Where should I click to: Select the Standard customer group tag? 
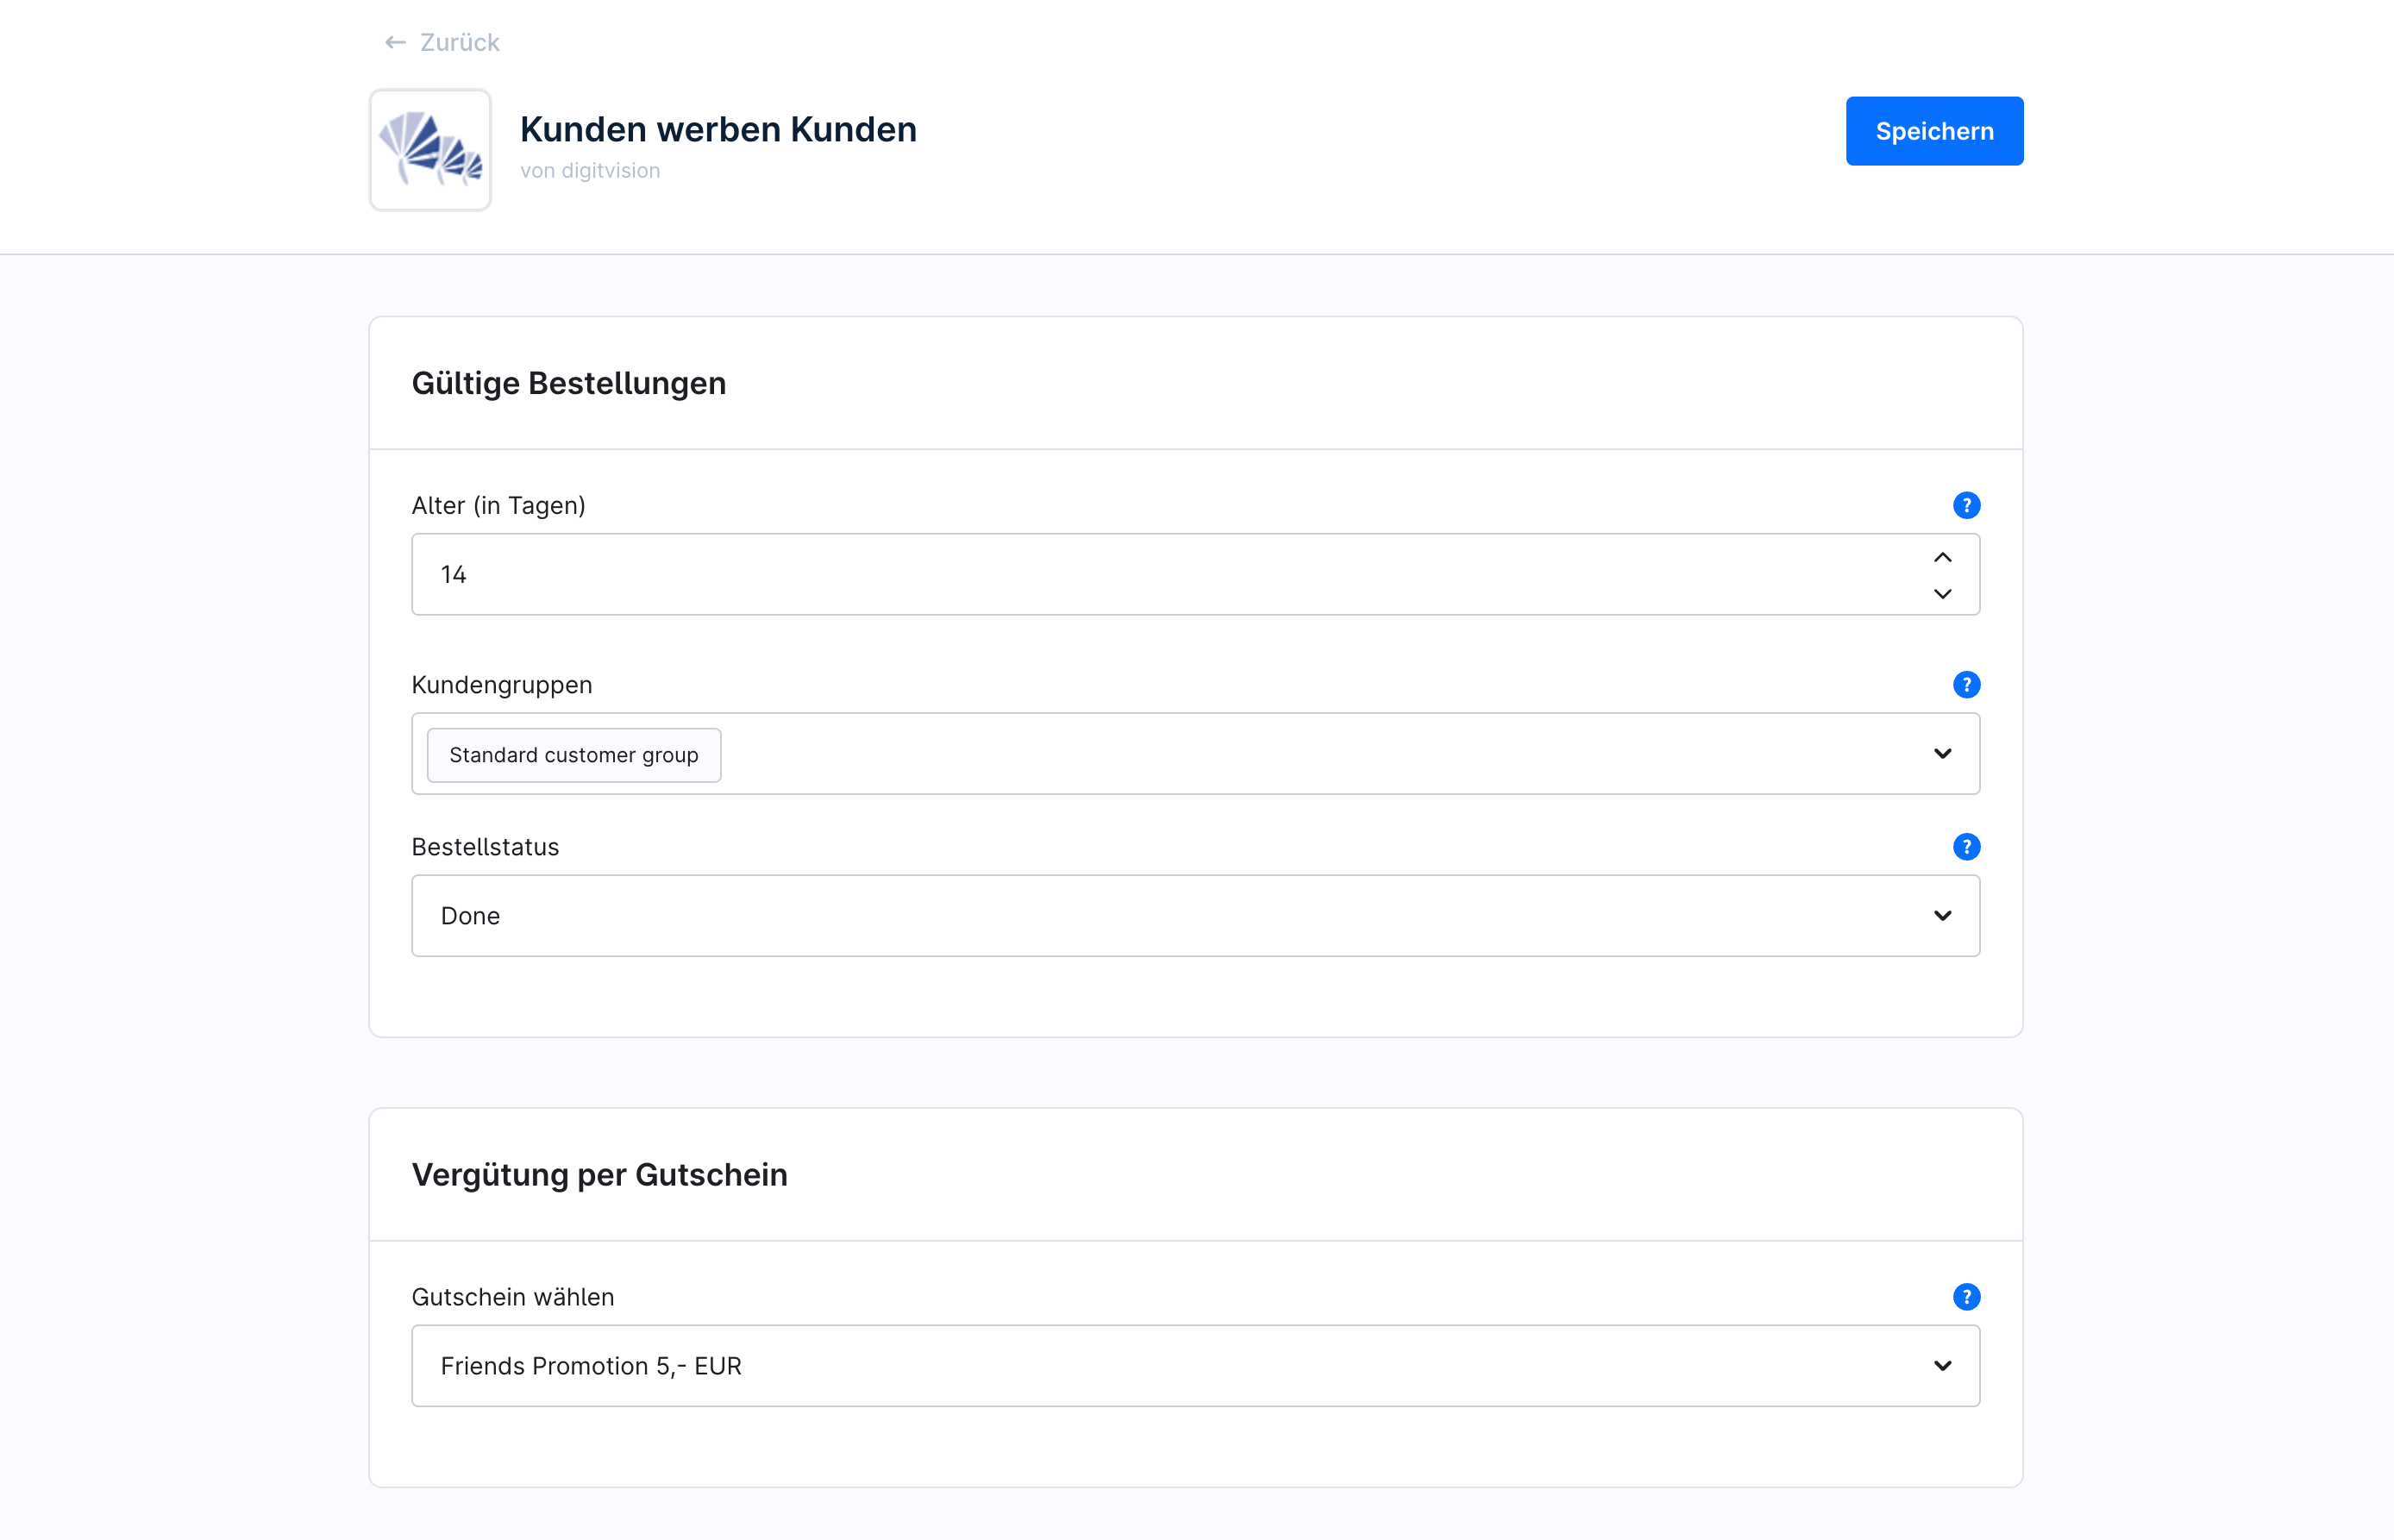(573, 755)
